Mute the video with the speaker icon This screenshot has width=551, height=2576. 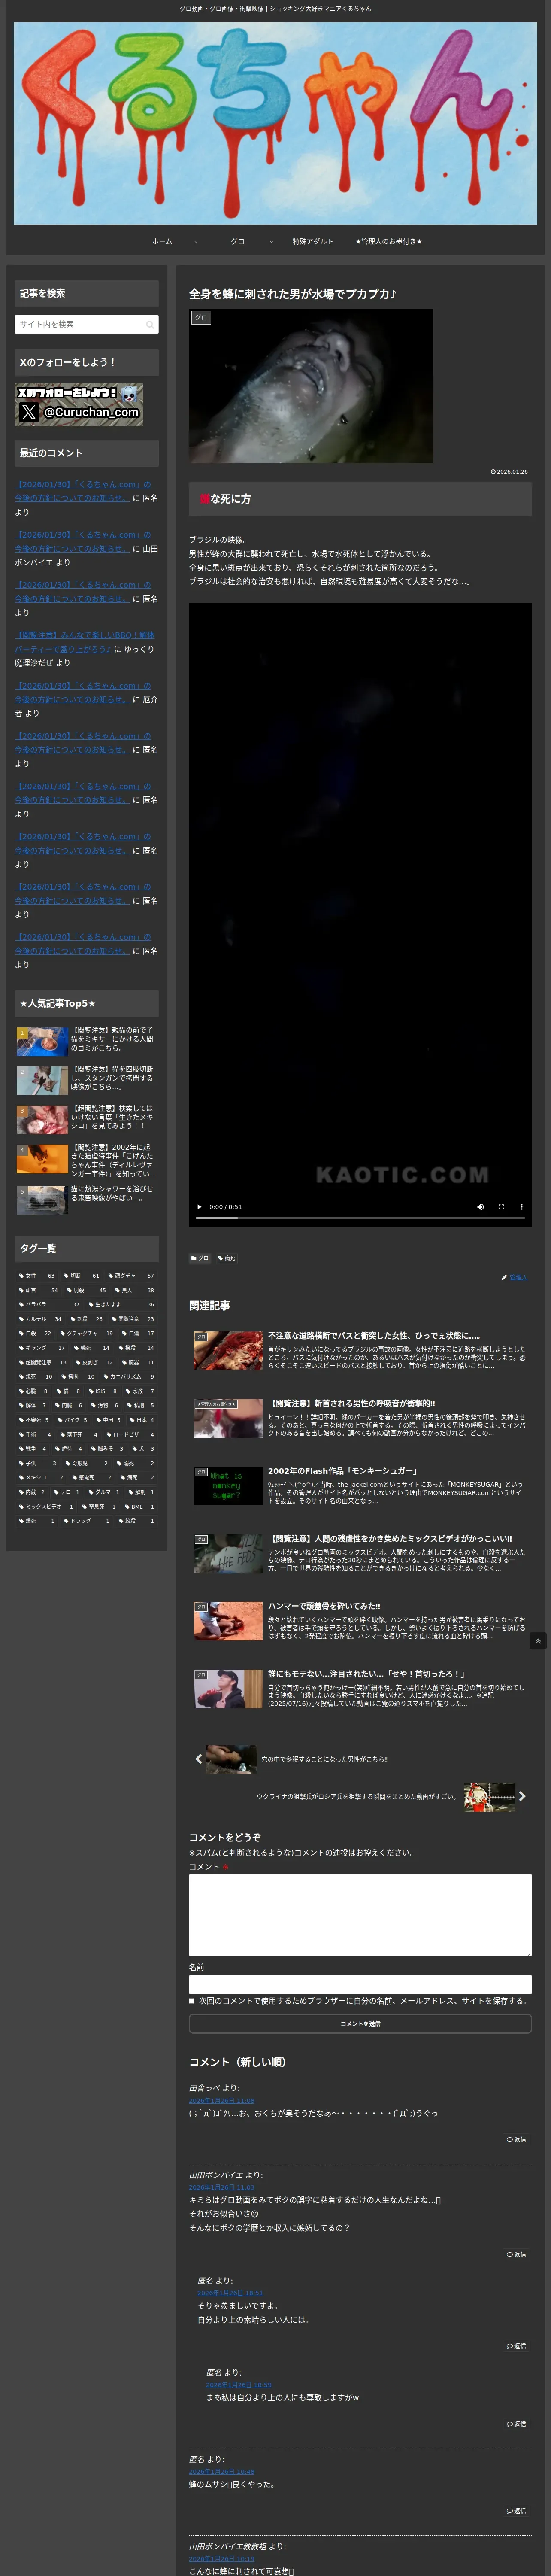coord(480,1206)
